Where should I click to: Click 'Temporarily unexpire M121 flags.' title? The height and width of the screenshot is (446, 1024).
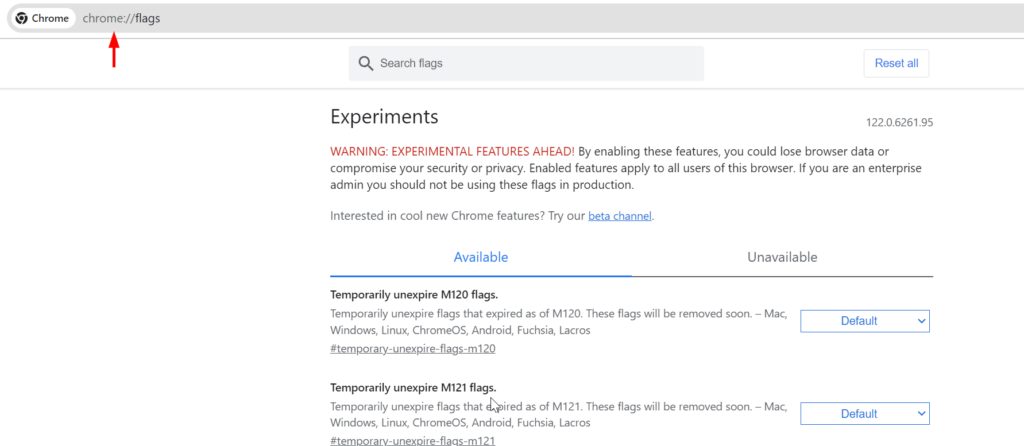pos(413,387)
